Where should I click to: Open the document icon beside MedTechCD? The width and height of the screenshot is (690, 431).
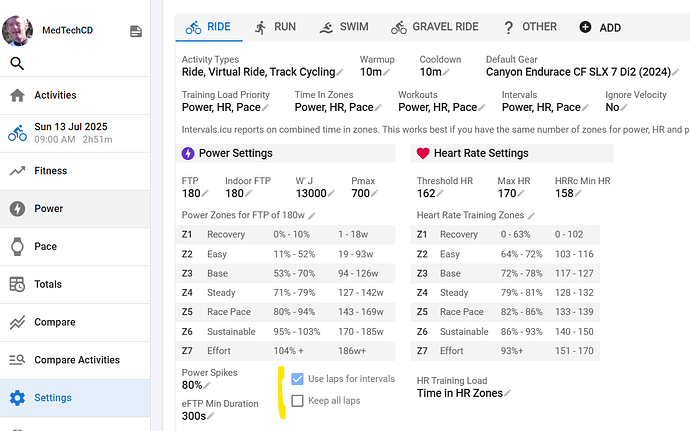pos(136,32)
